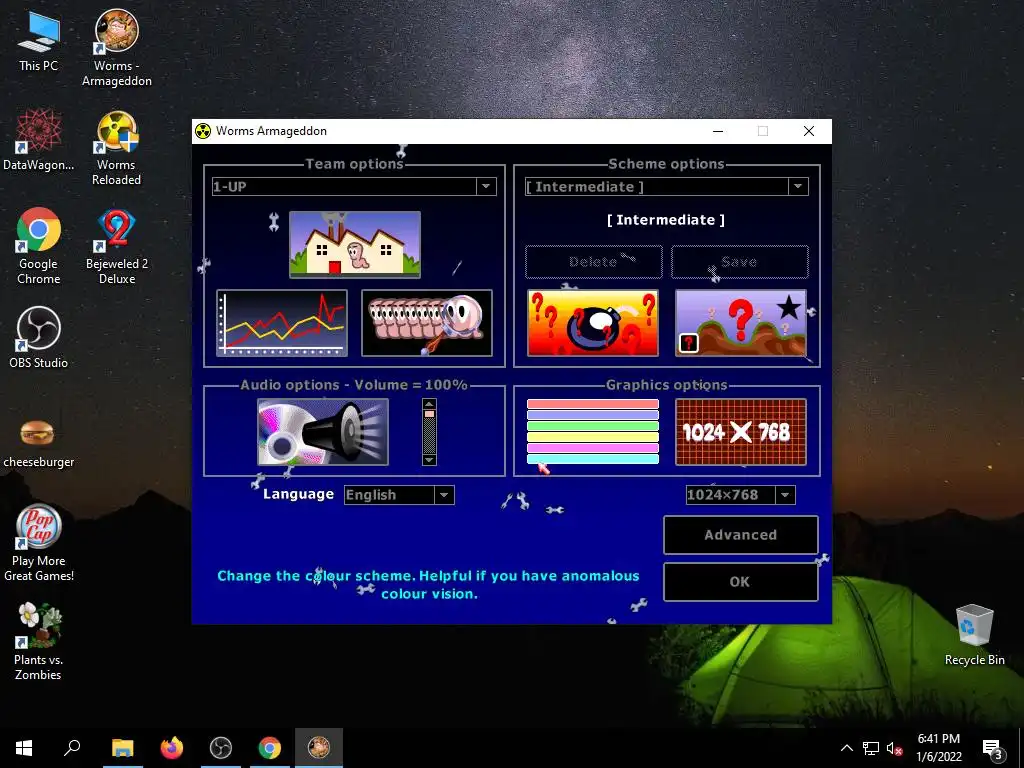Switch to Chrome in the taskbar

(270, 748)
